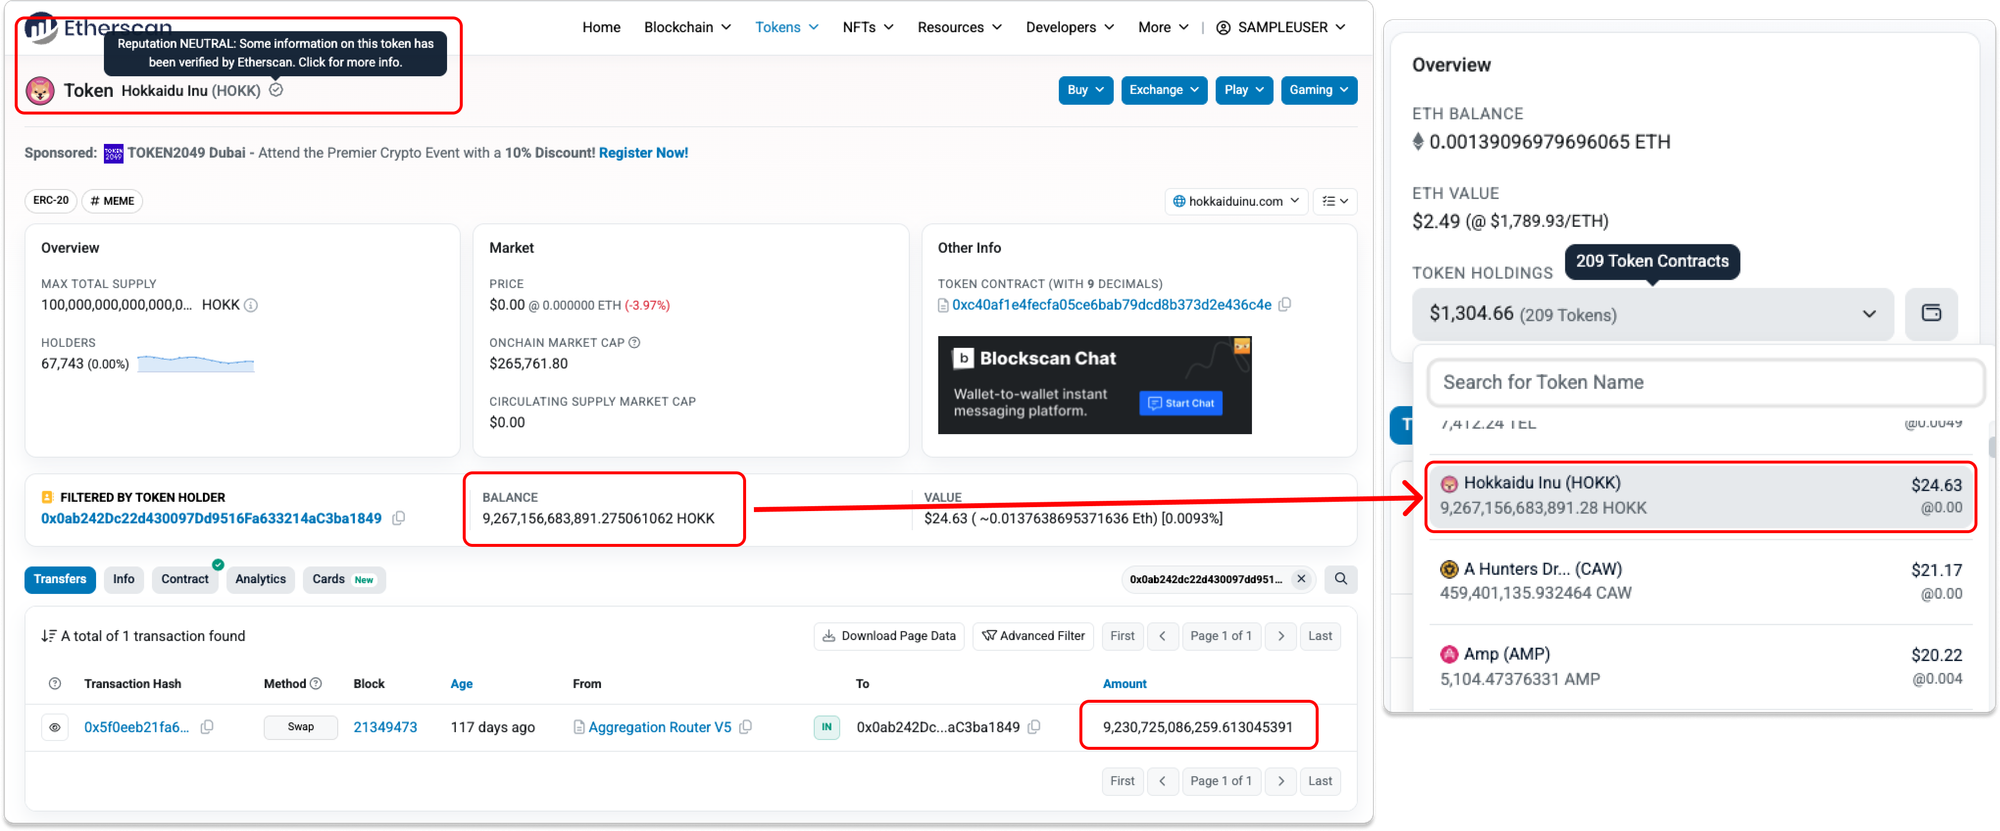
Task: Click the Download Page Data button
Action: click(889, 636)
